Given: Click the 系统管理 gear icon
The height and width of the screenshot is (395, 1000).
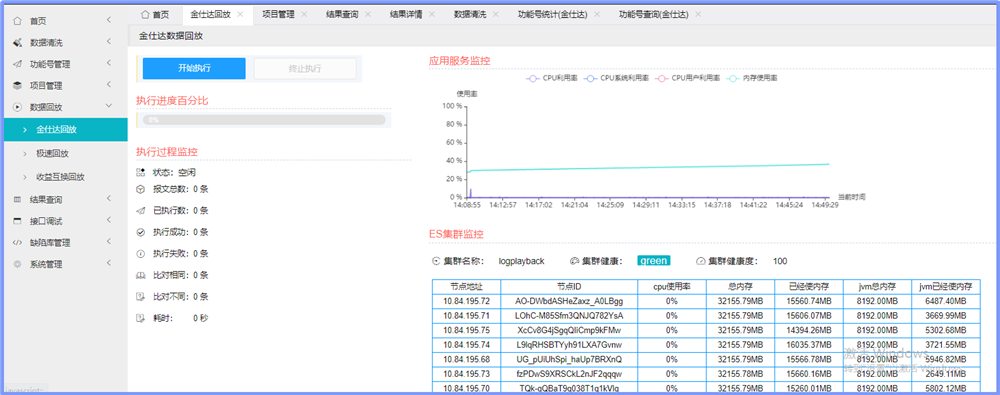Looking at the screenshot, I should click(18, 264).
